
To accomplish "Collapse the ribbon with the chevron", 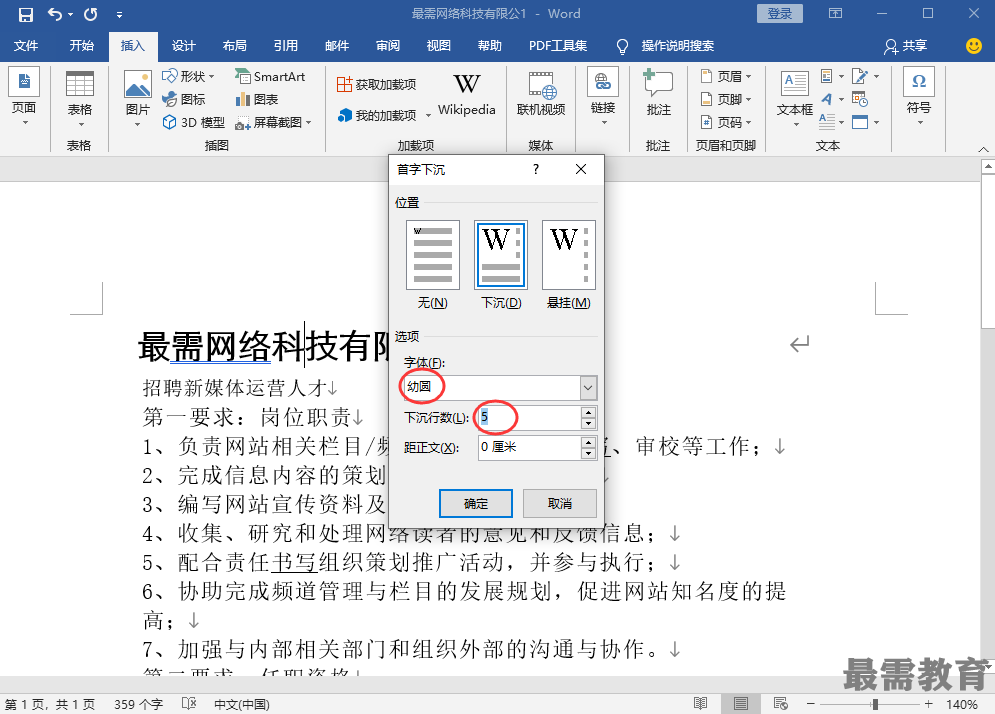I will (983, 149).
